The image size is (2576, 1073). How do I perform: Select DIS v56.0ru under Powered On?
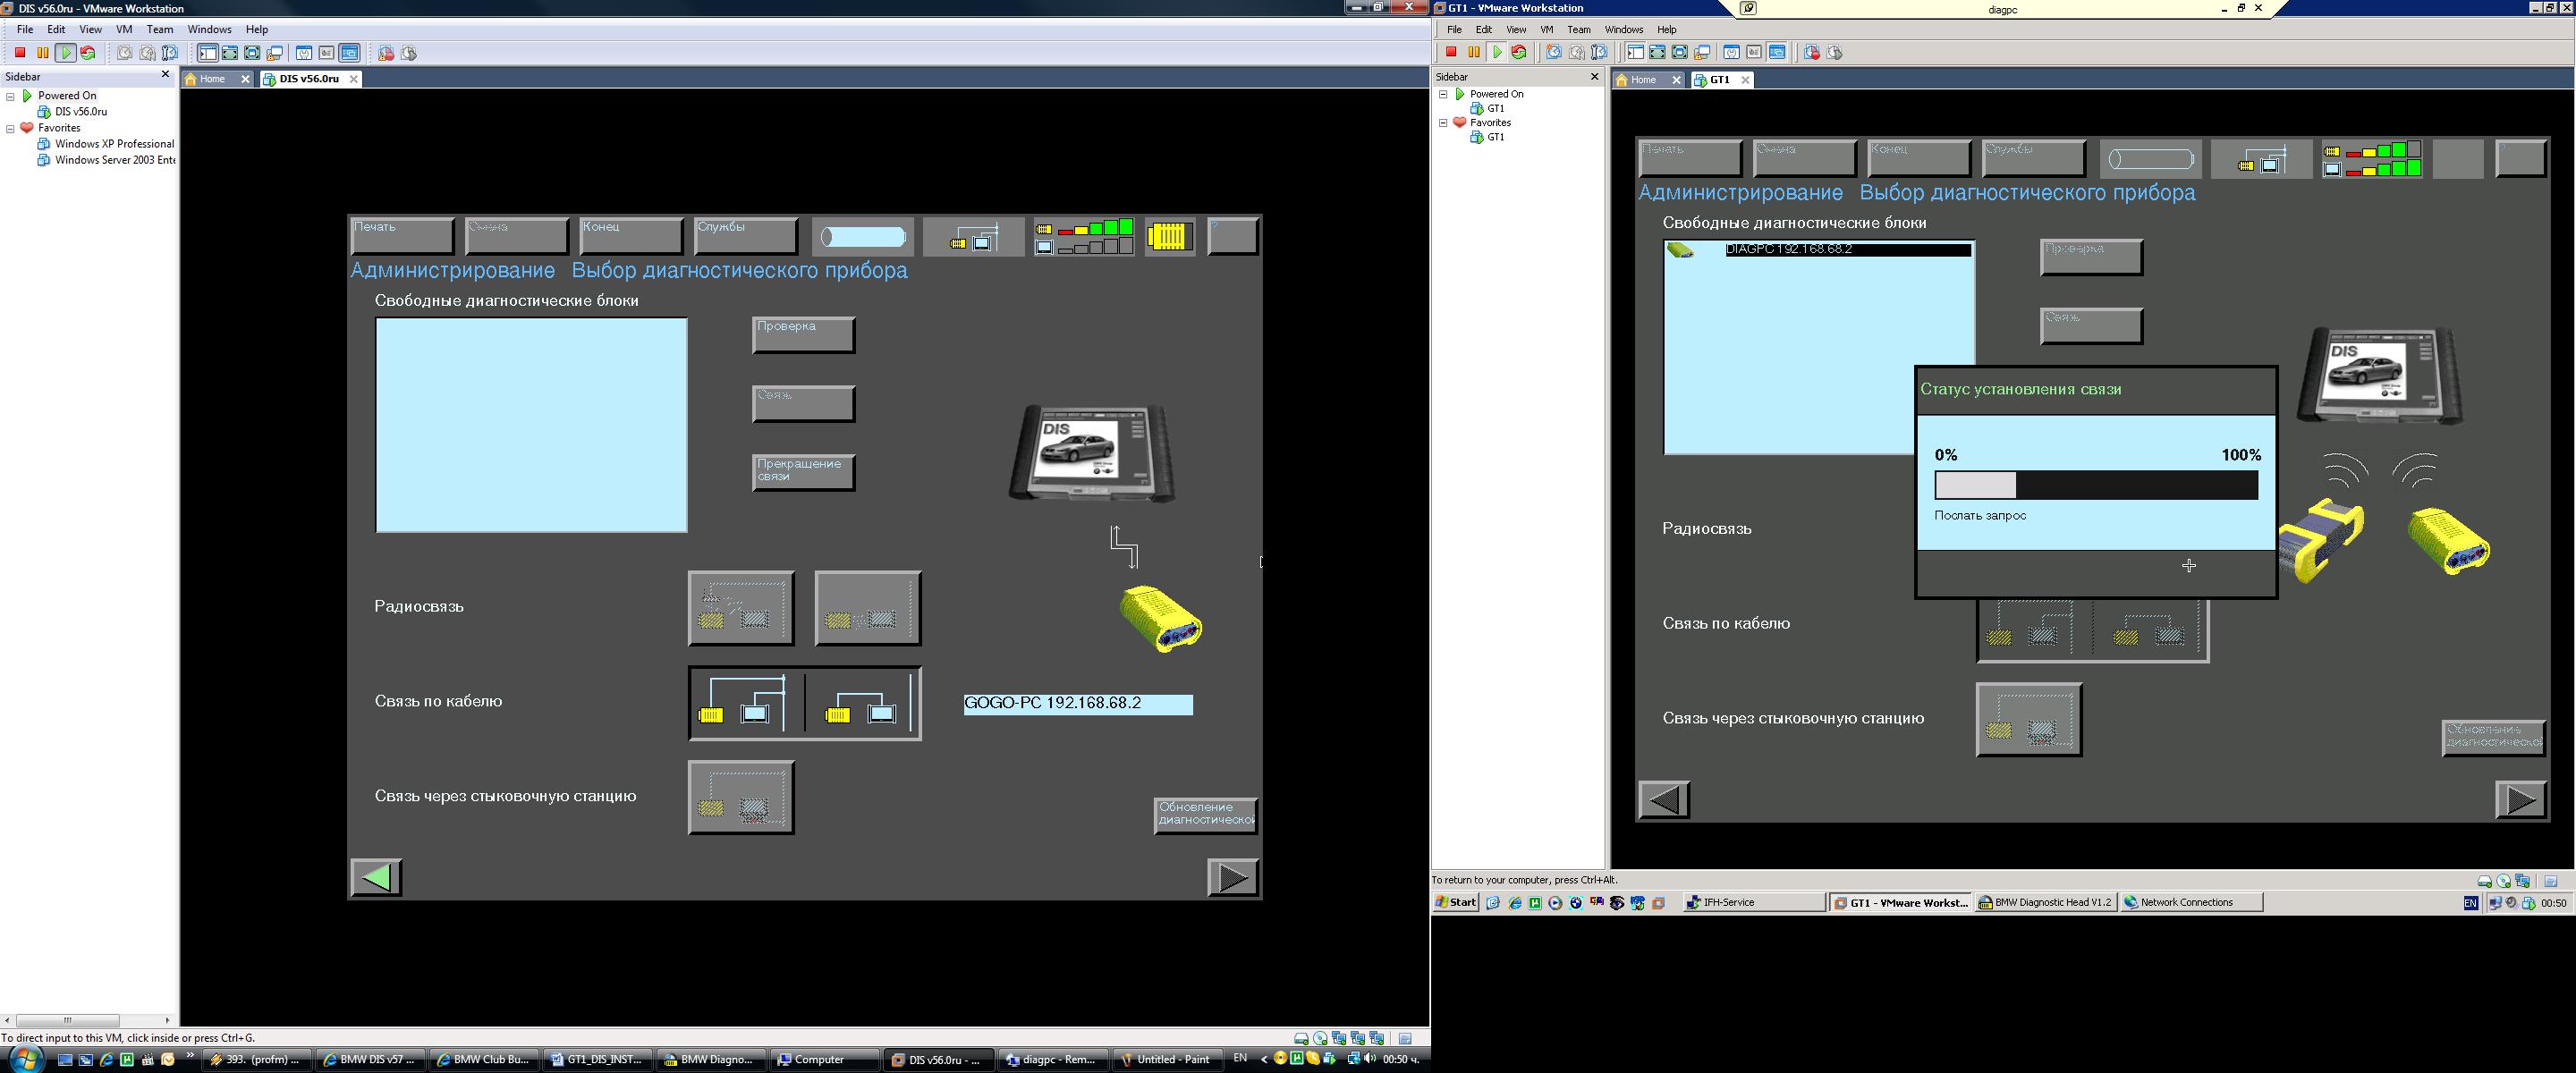(72, 112)
